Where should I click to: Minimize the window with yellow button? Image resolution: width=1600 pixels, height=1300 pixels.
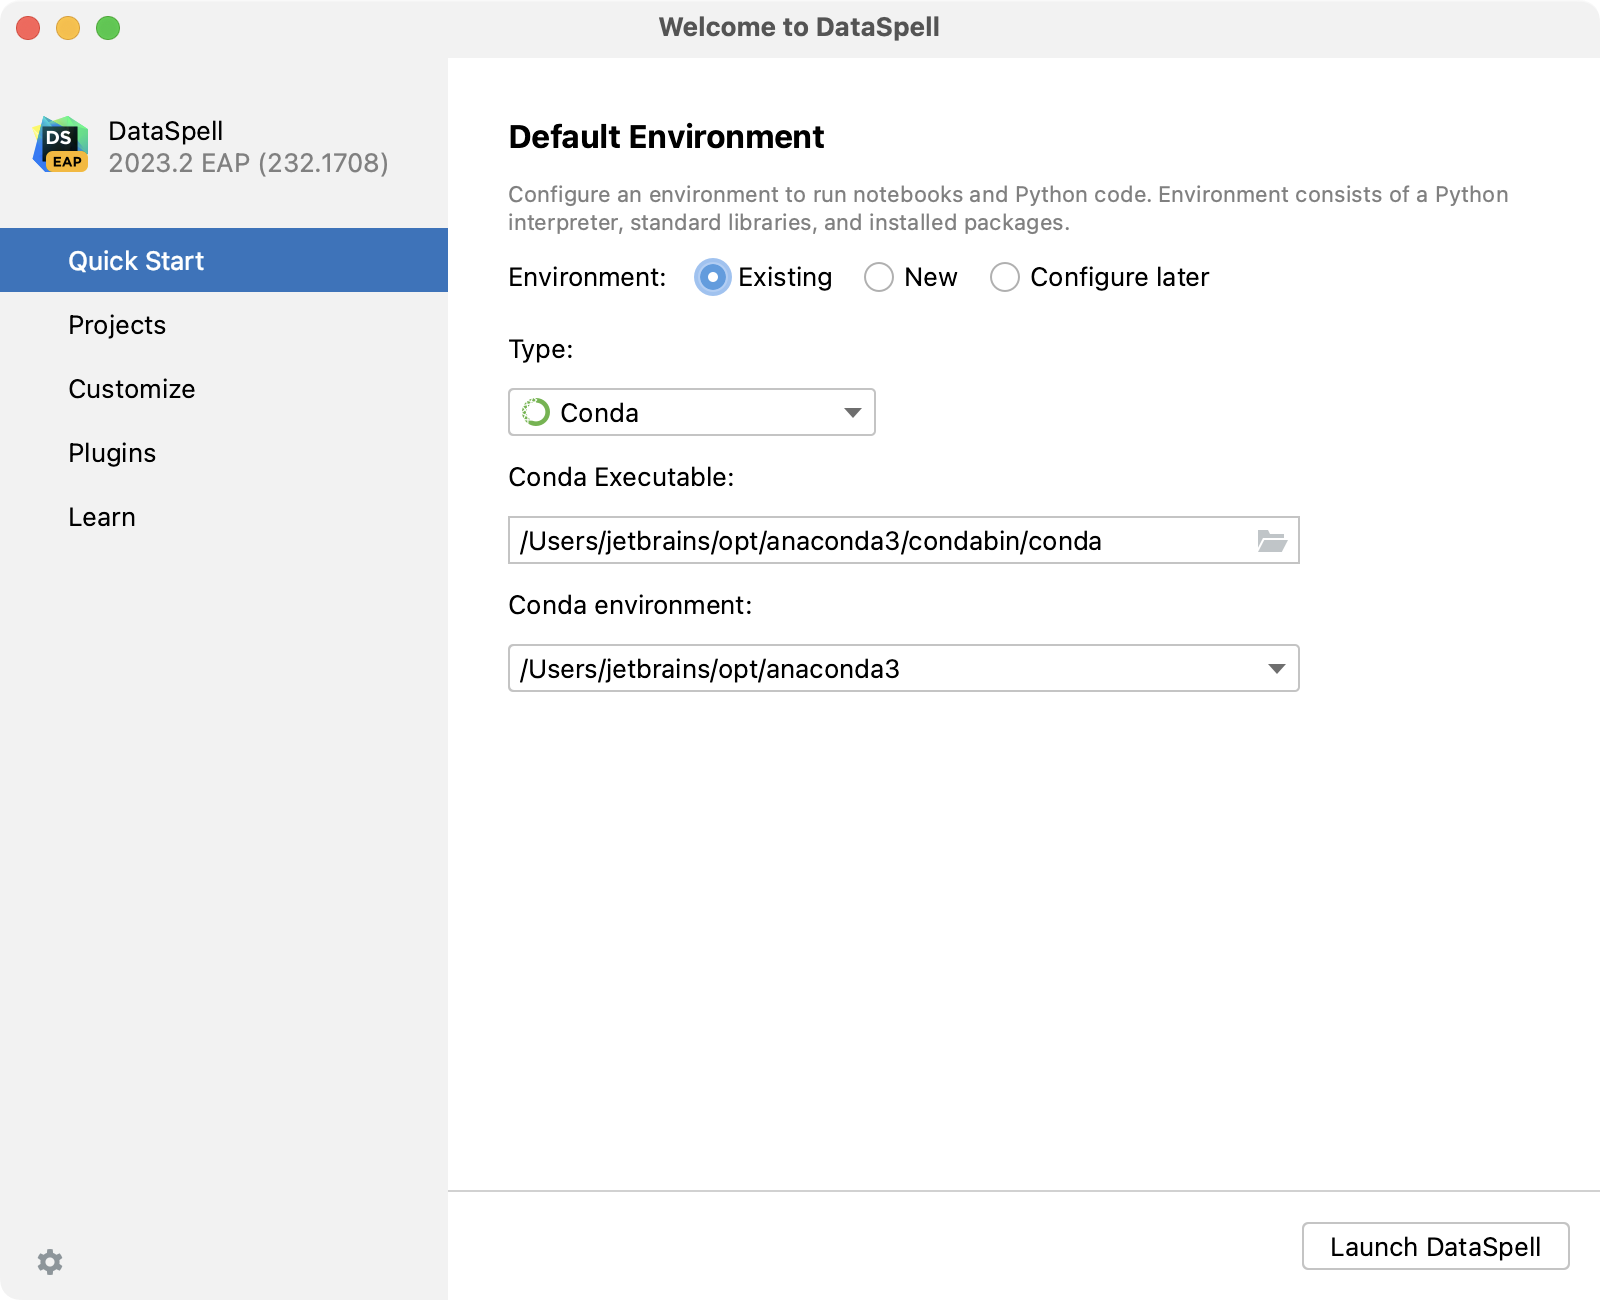point(68,28)
